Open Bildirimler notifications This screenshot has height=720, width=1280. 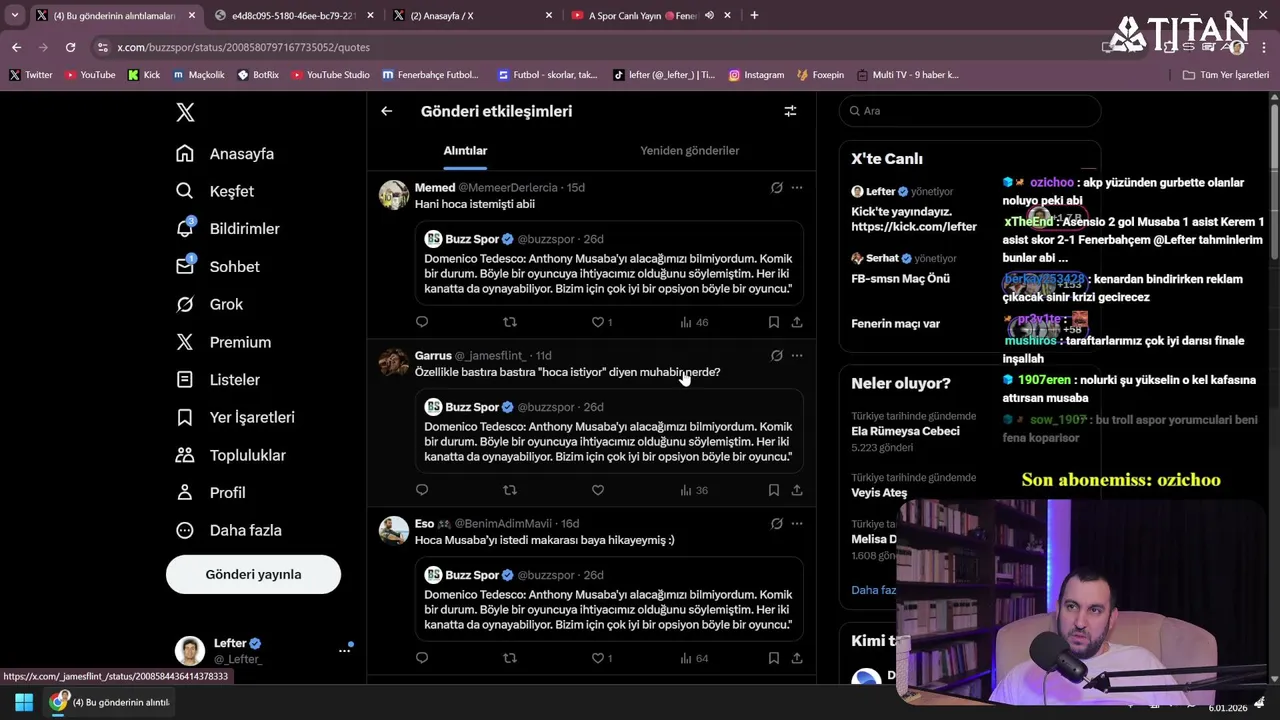tap(228, 229)
